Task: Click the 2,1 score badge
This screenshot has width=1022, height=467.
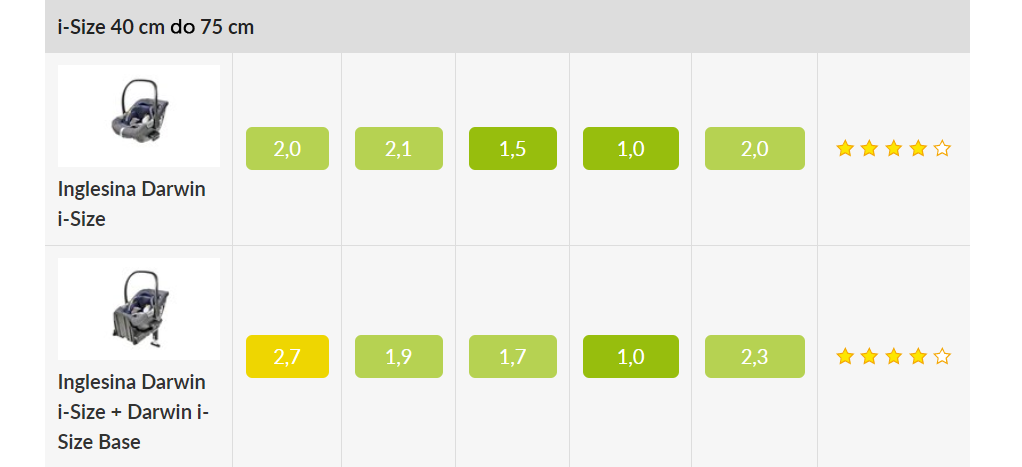Action: (x=399, y=149)
